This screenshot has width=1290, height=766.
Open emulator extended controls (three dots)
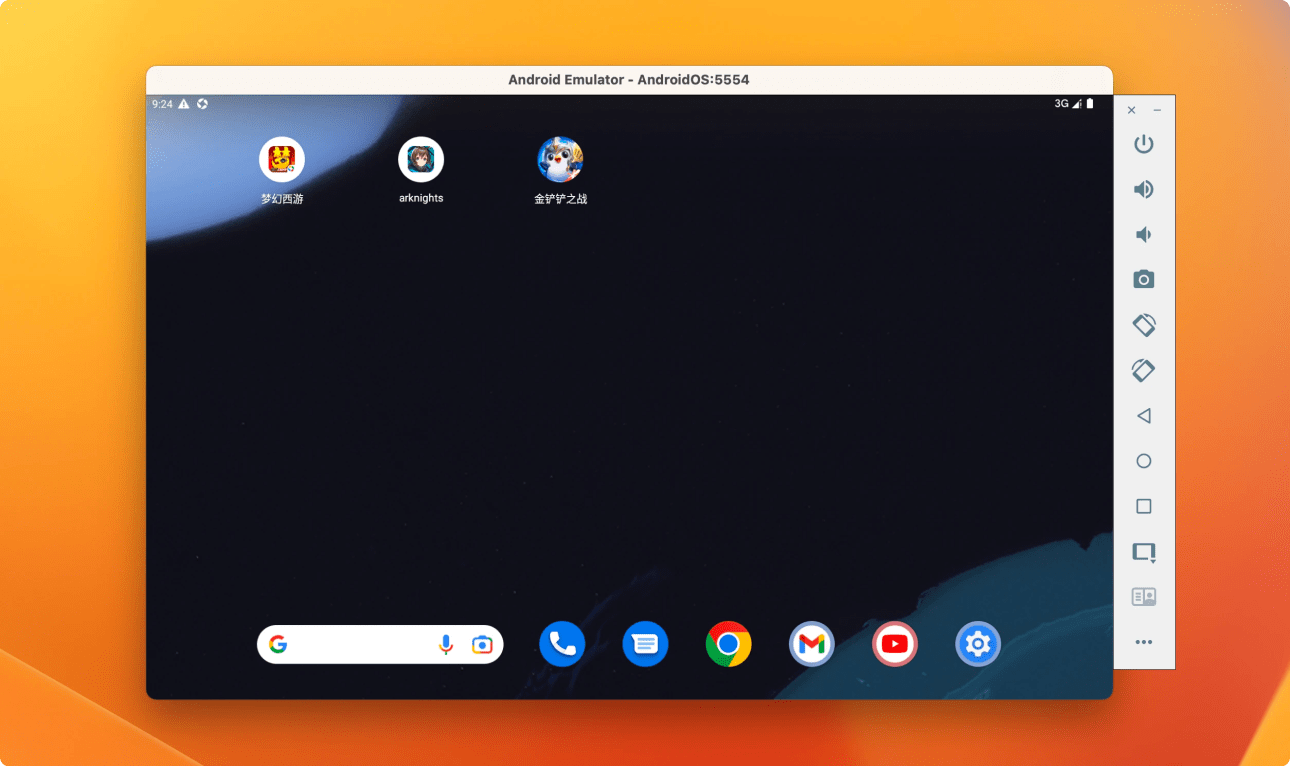tap(1144, 642)
